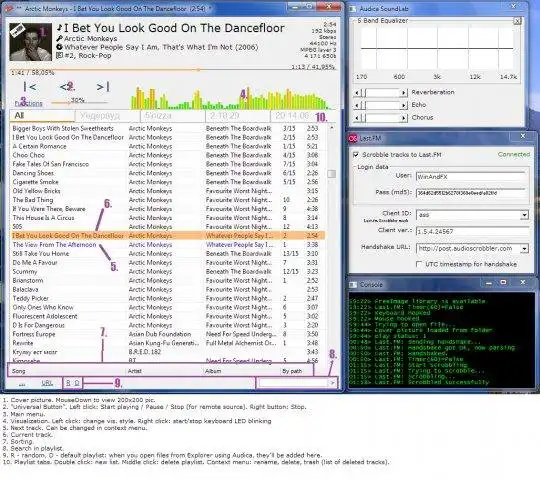Adjust the 30% volume slider
540x480 pixels.
(x=79, y=102)
